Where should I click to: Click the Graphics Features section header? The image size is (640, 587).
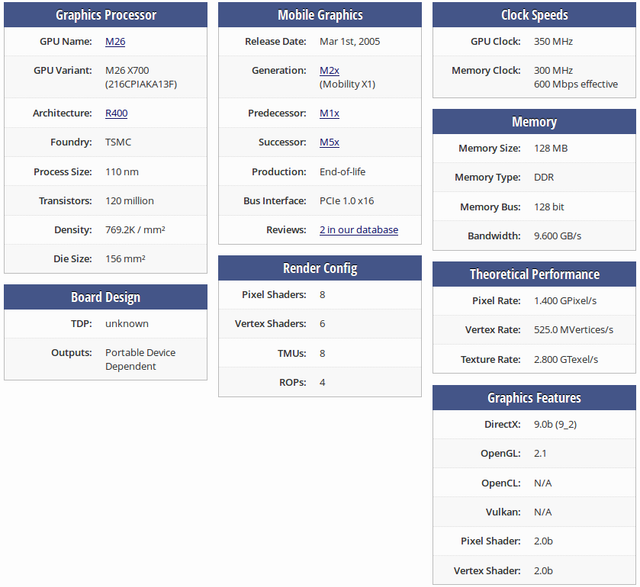tap(534, 398)
